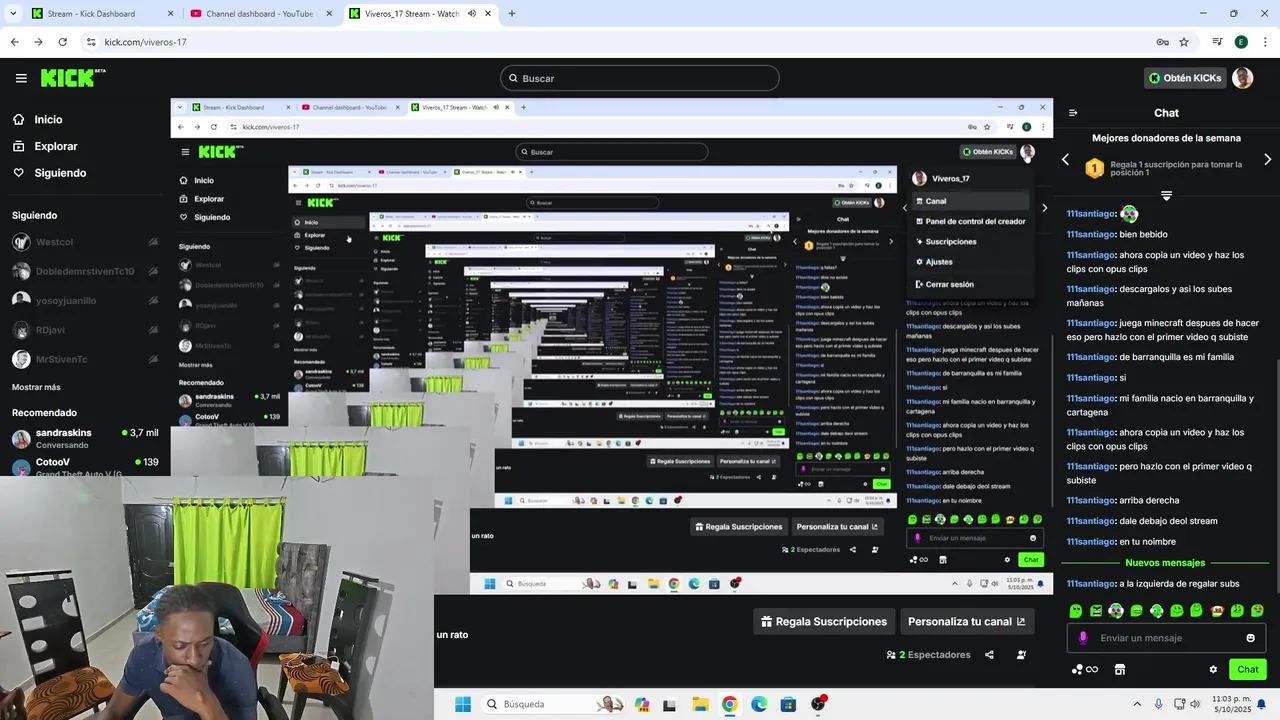
Task: Open Chrome profile E avatar
Action: tap(1241, 42)
